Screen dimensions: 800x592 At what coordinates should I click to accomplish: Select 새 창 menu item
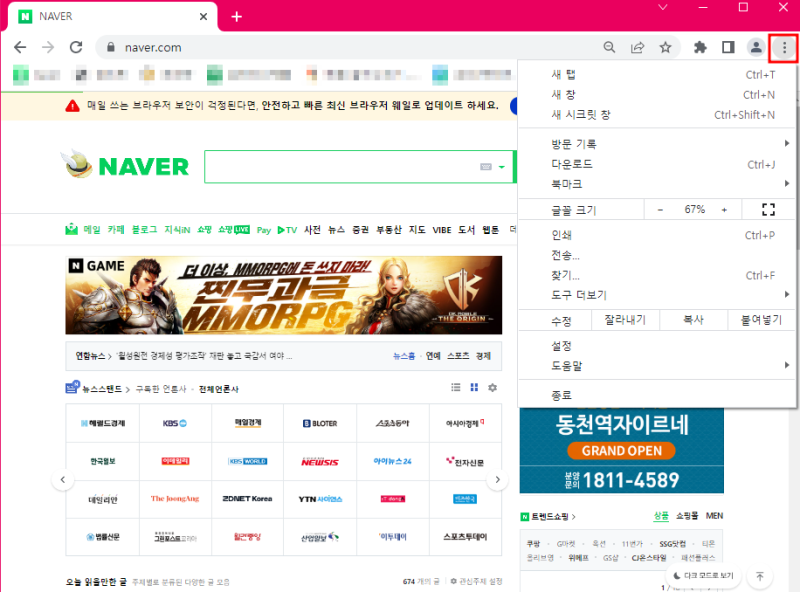tap(657, 94)
